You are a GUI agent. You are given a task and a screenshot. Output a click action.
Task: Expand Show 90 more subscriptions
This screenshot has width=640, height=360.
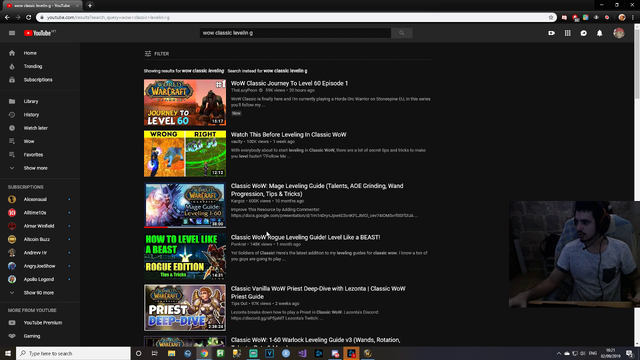point(40,293)
